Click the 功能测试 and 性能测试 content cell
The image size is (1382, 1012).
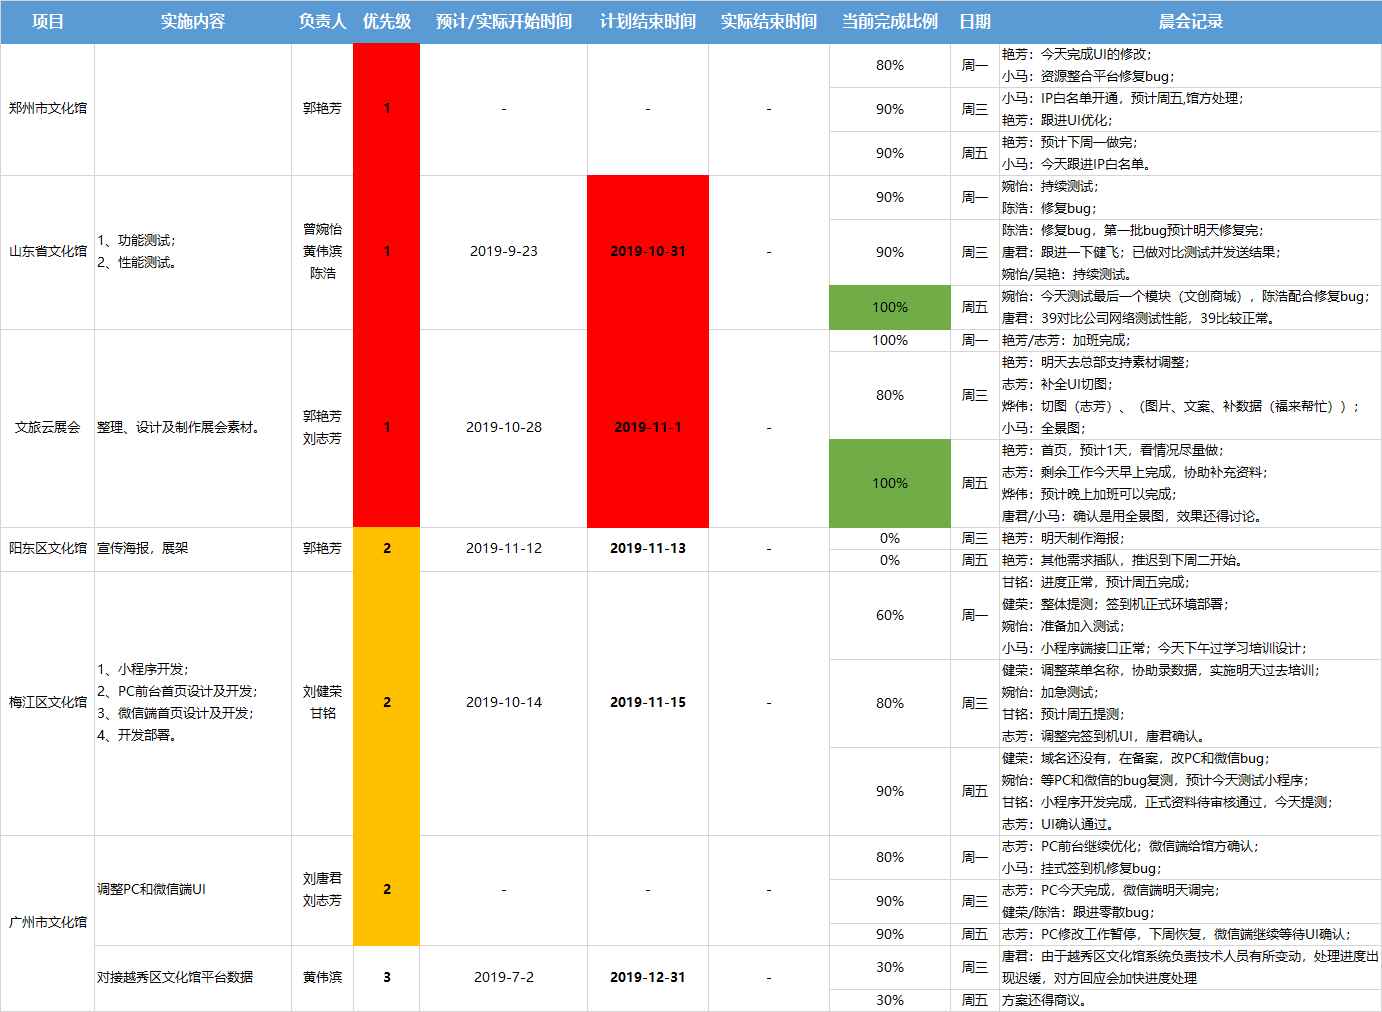(x=193, y=252)
